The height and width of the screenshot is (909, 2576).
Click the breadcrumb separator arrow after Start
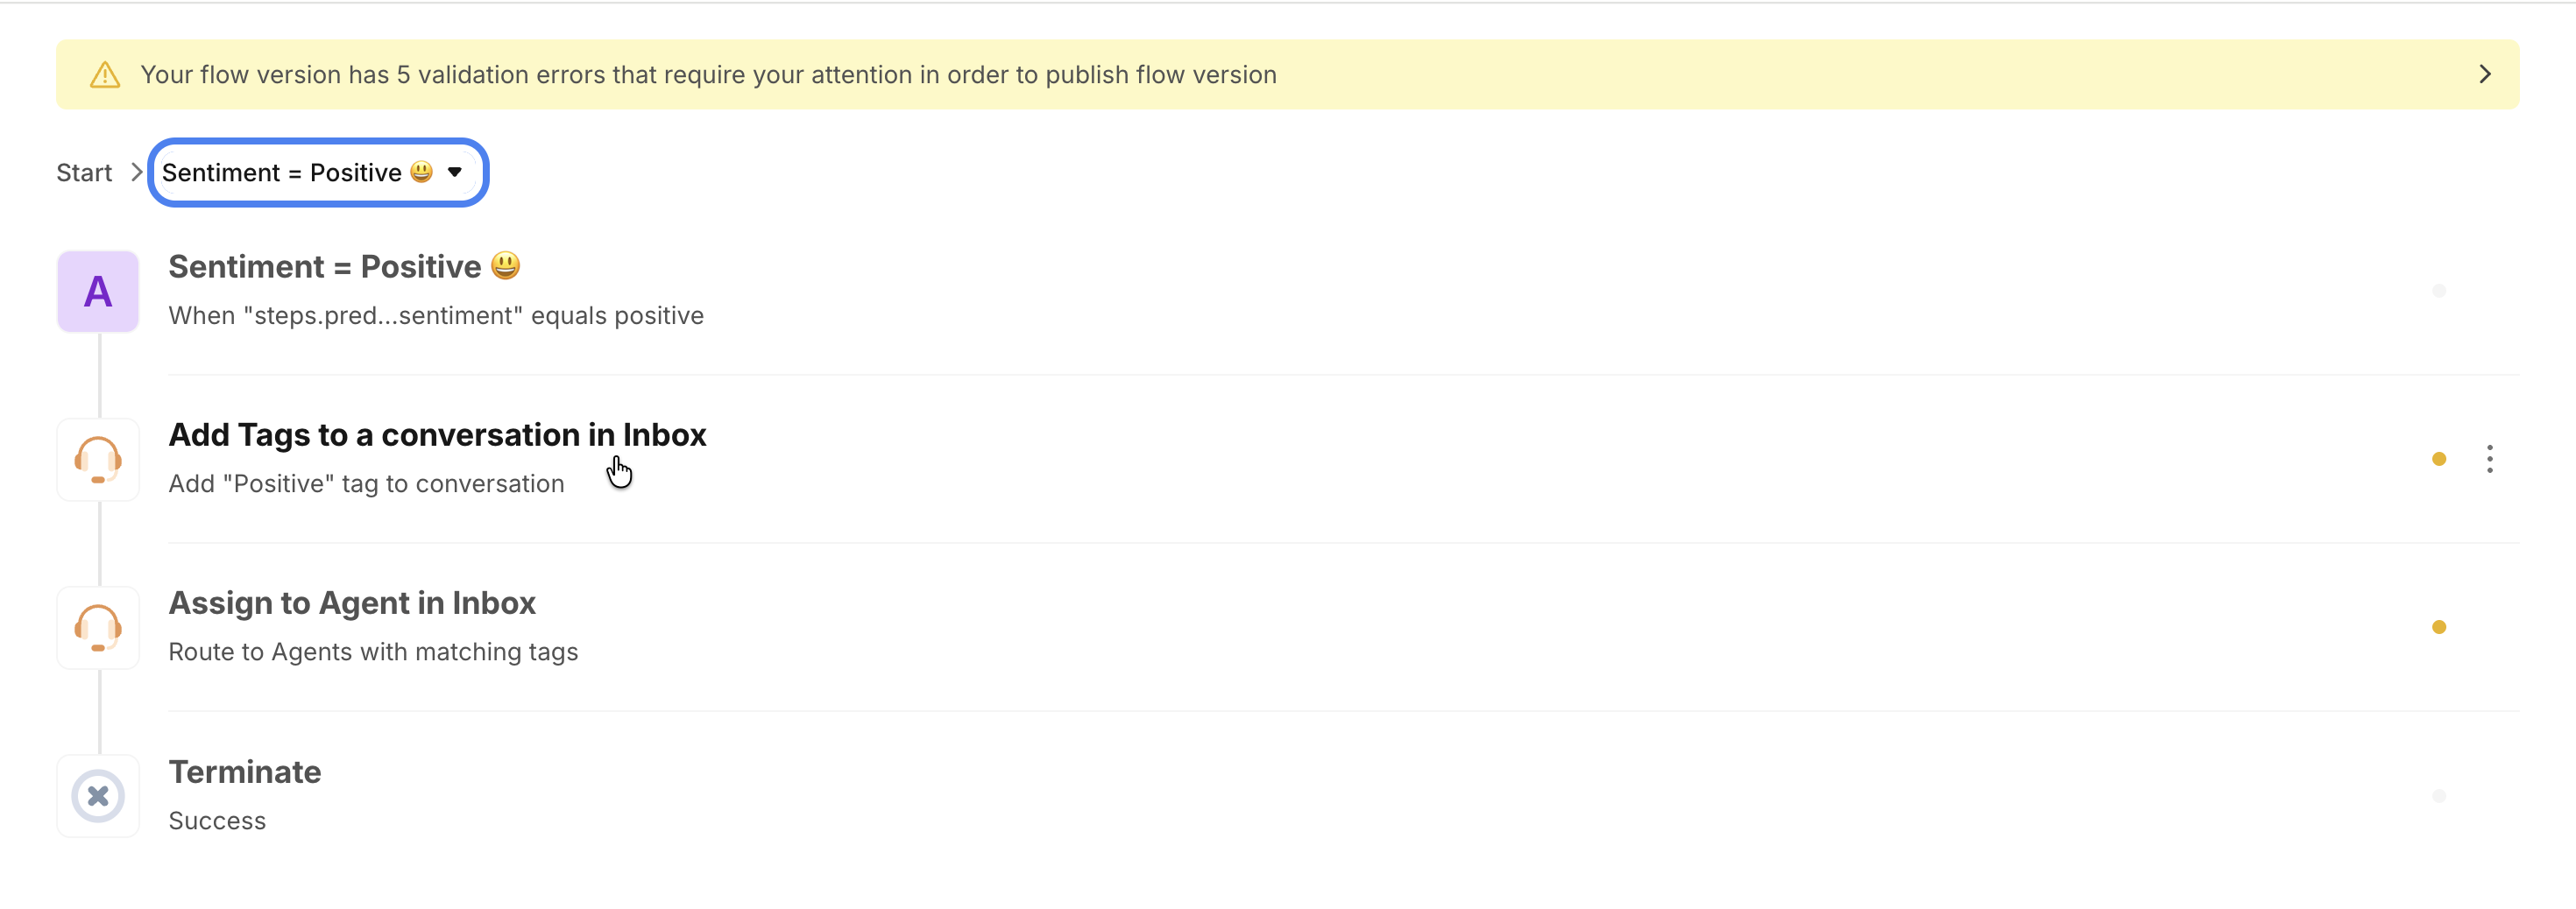coord(136,173)
